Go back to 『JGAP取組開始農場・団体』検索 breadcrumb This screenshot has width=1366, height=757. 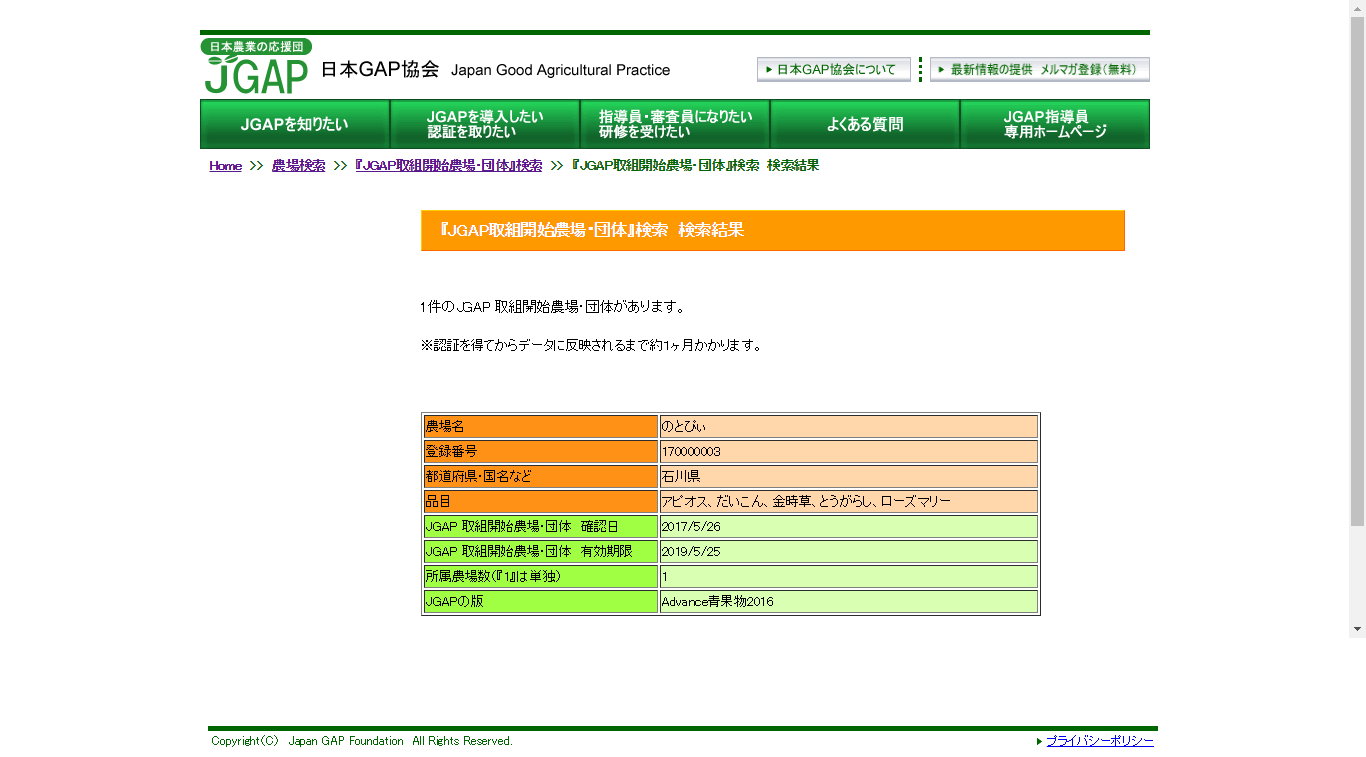448,166
